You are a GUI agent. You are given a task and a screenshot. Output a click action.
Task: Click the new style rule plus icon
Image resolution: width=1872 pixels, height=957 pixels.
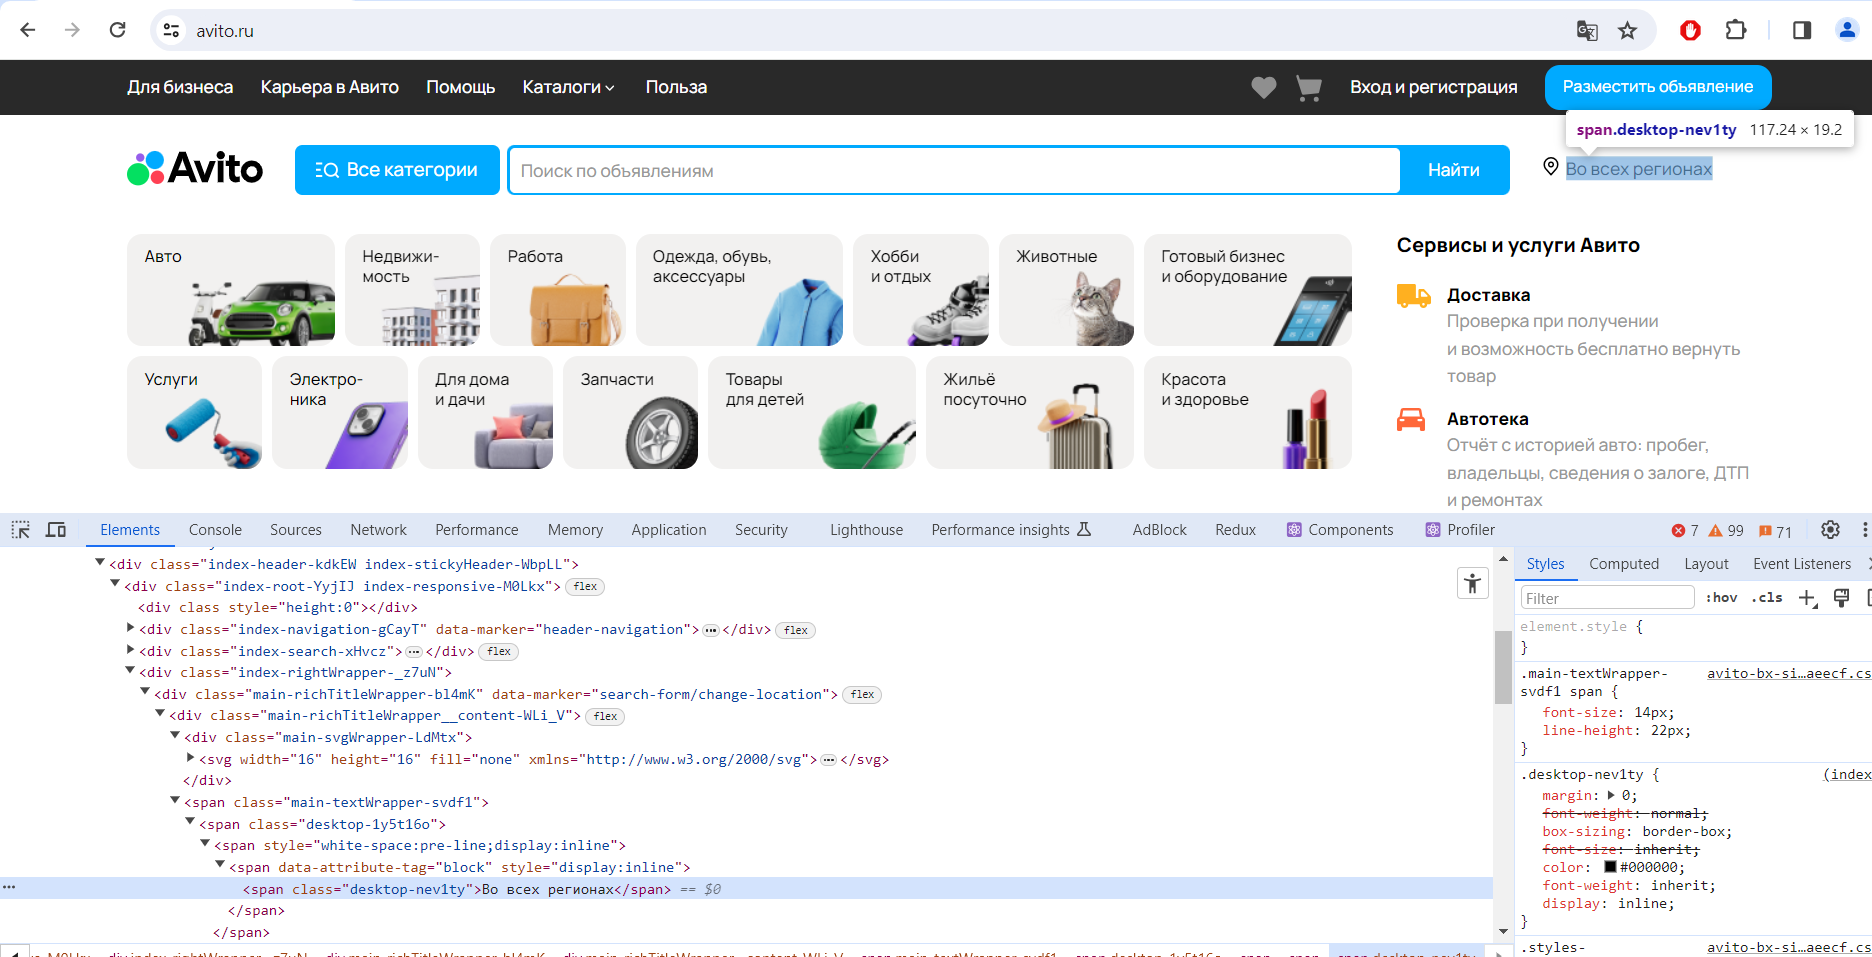coord(1807,598)
